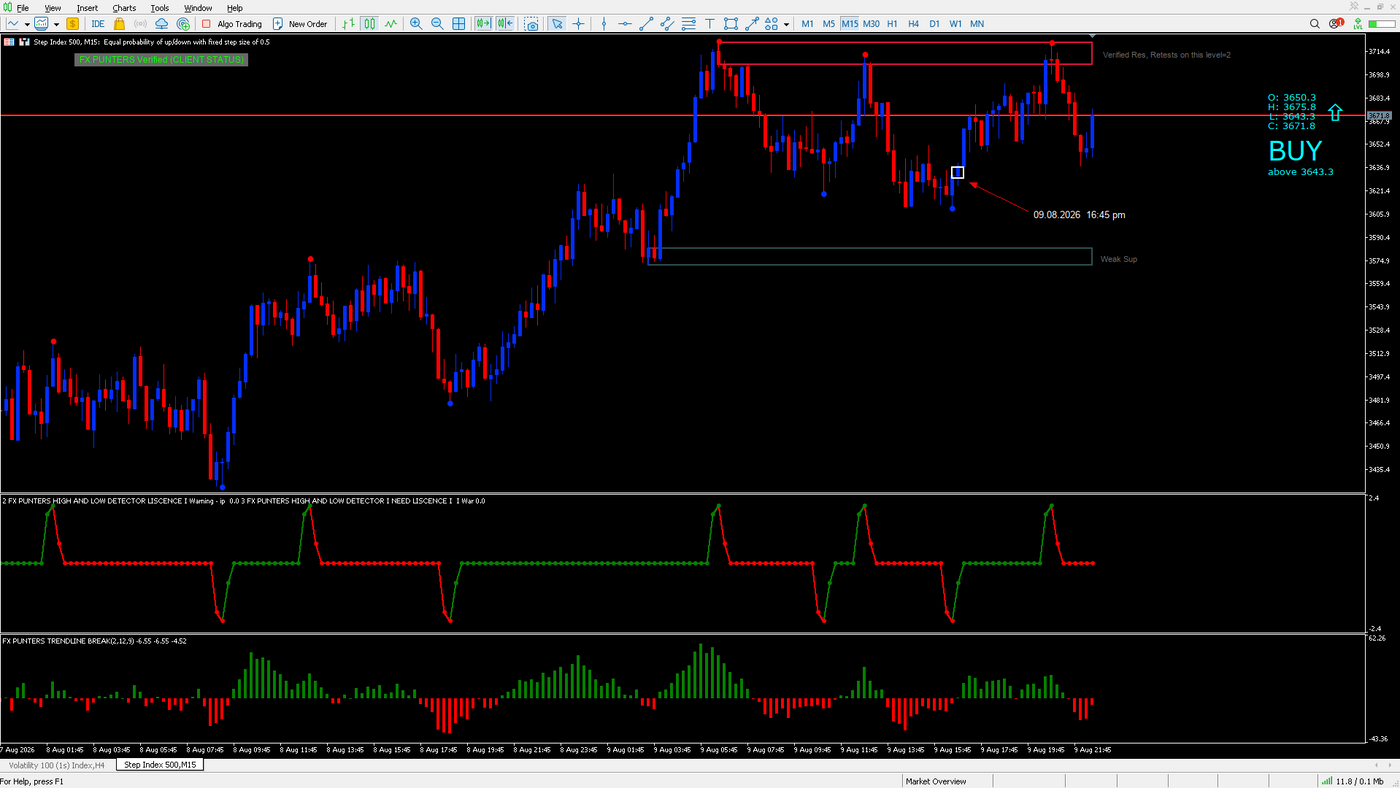Select the crosshair tool
Viewport: 1400px width, 788px height.
[578, 24]
